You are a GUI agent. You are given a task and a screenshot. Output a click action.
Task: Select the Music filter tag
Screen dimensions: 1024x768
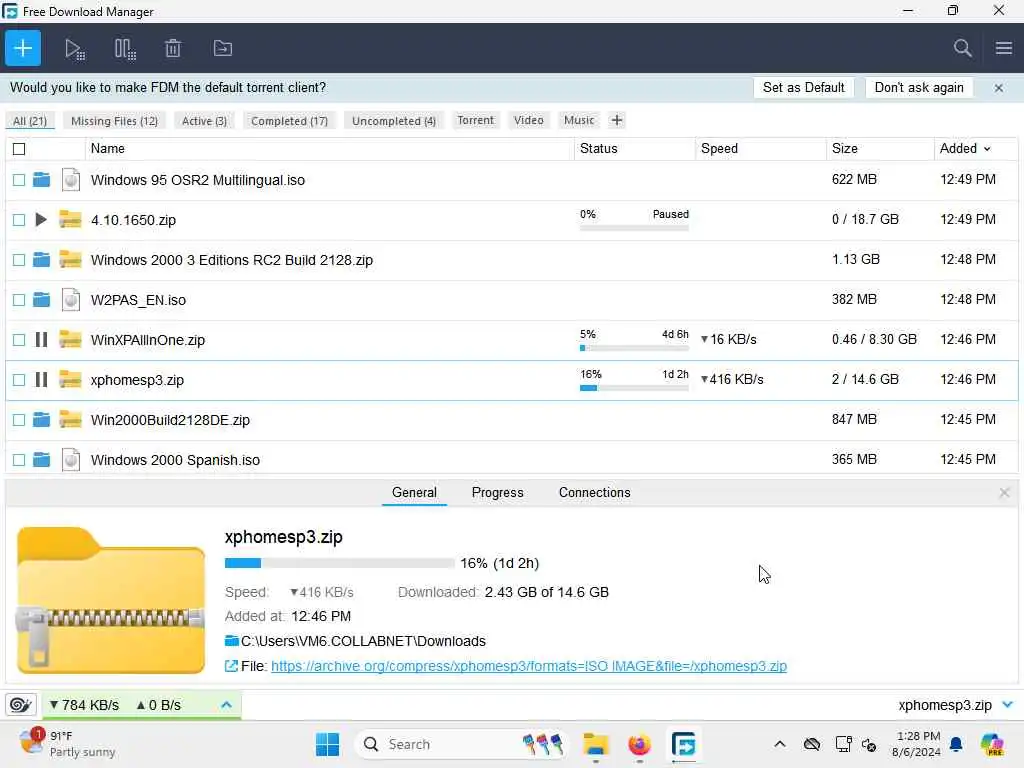(579, 120)
